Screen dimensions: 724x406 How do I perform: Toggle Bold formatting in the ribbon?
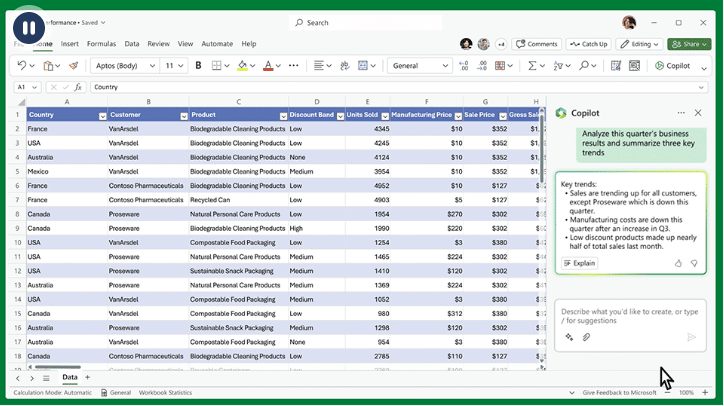click(199, 66)
